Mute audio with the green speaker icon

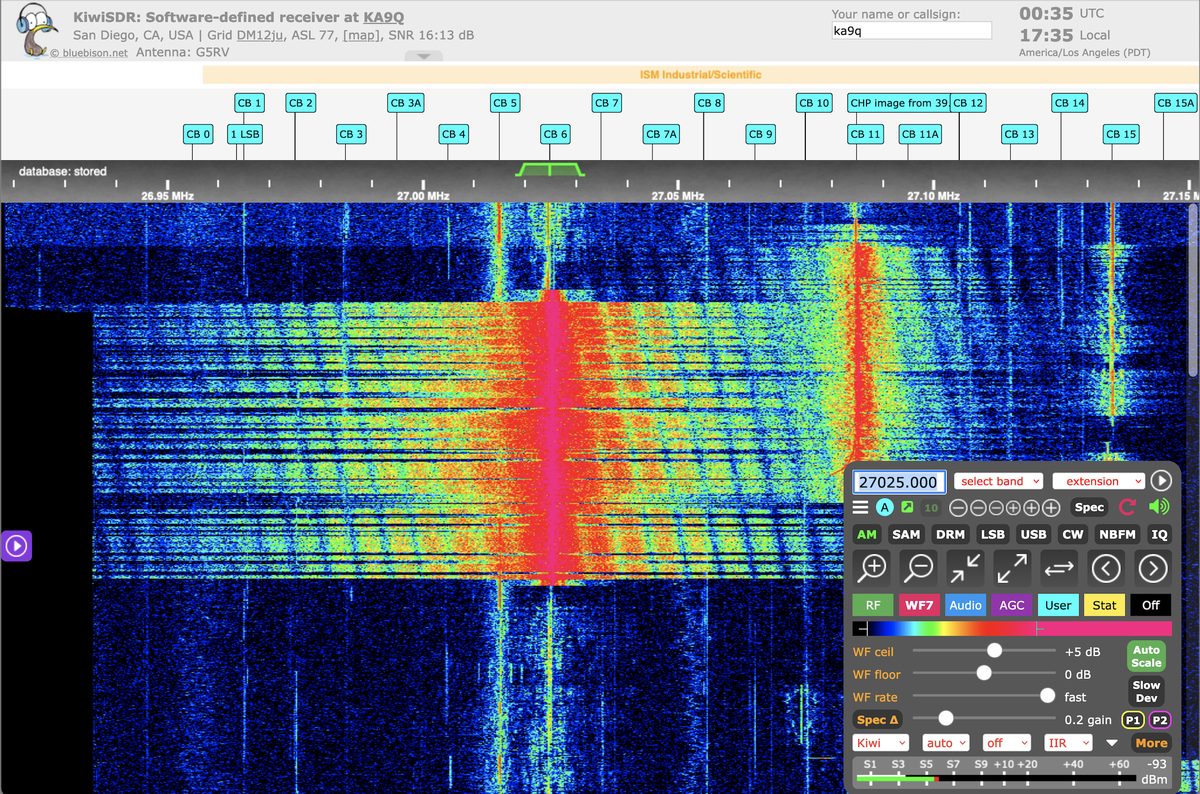1159,507
